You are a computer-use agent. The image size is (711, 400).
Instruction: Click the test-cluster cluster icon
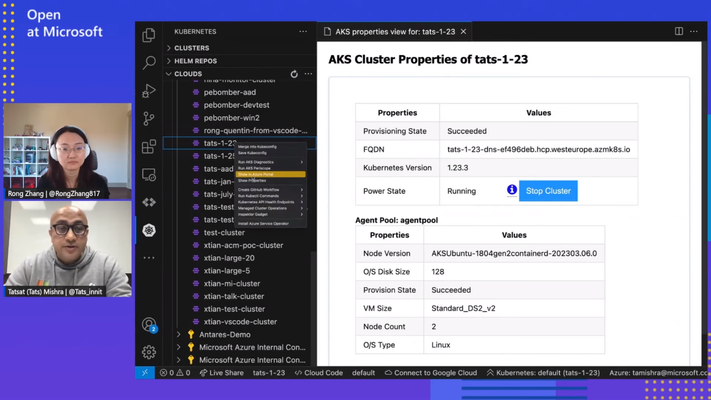(x=196, y=232)
